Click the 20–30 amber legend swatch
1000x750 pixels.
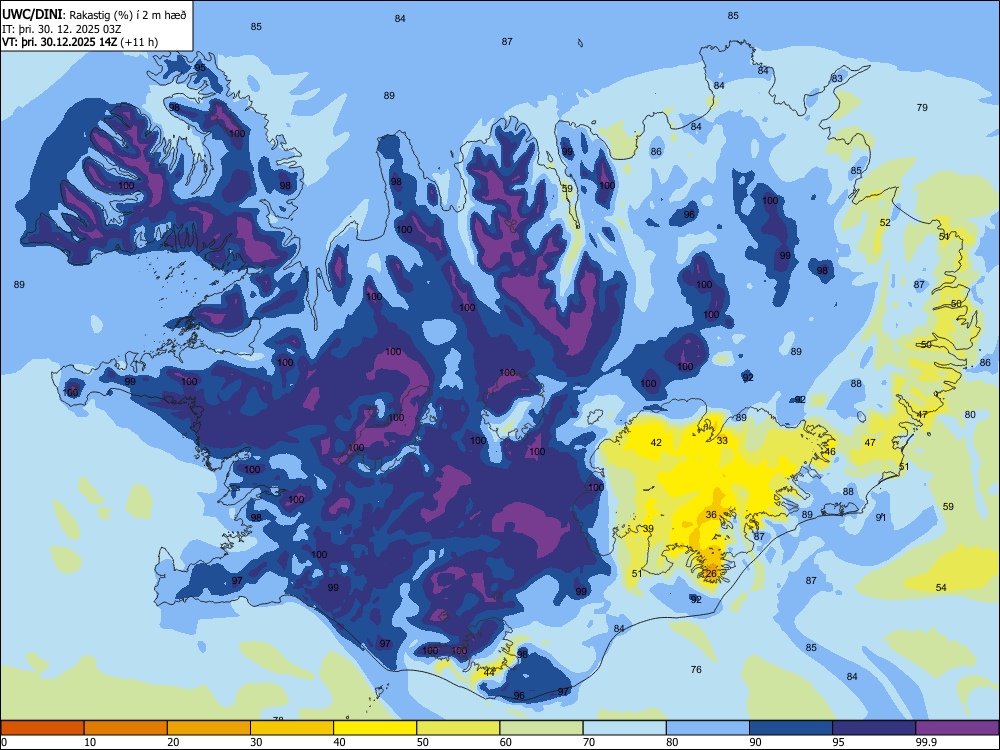[x=209, y=728]
